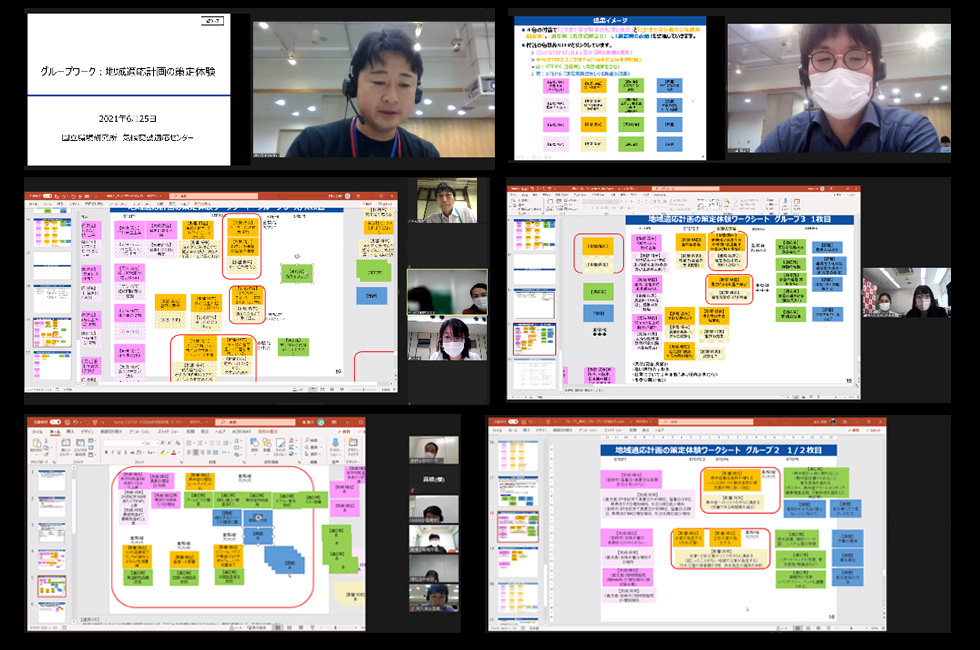Click Paste icon in bottom-left PowerPoint ribbon
The height and width of the screenshot is (650, 980).
(x=36, y=445)
